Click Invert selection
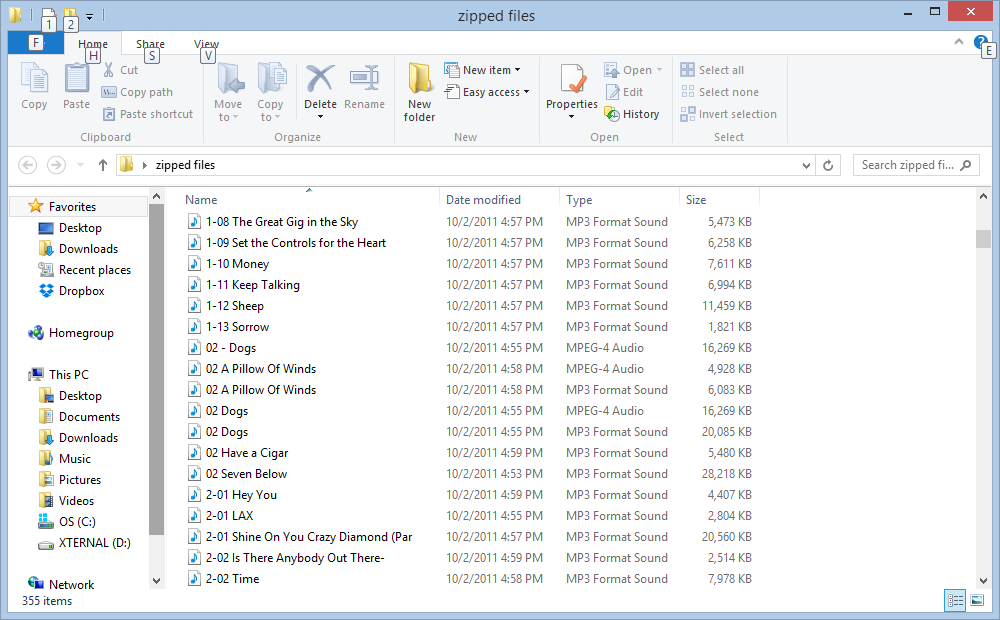 [730, 114]
